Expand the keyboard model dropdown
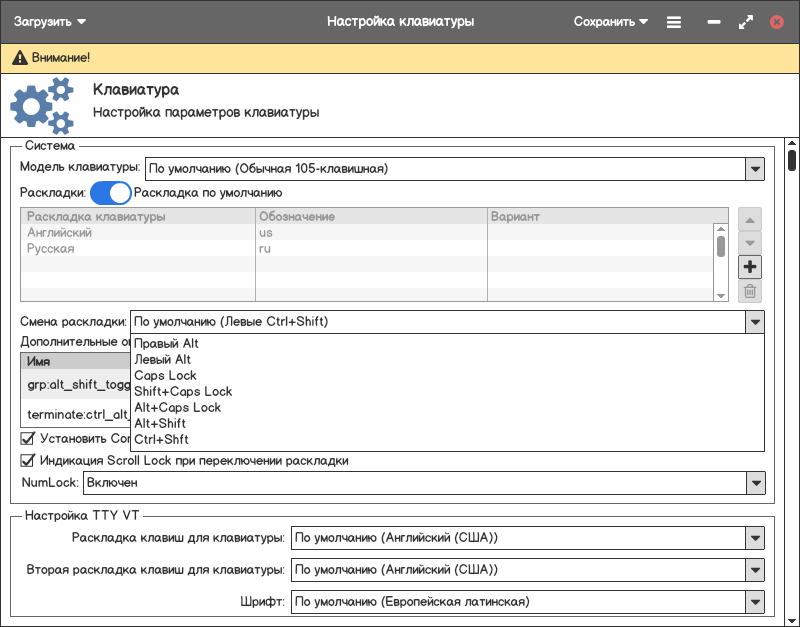This screenshot has width=800, height=627. coord(755,169)
